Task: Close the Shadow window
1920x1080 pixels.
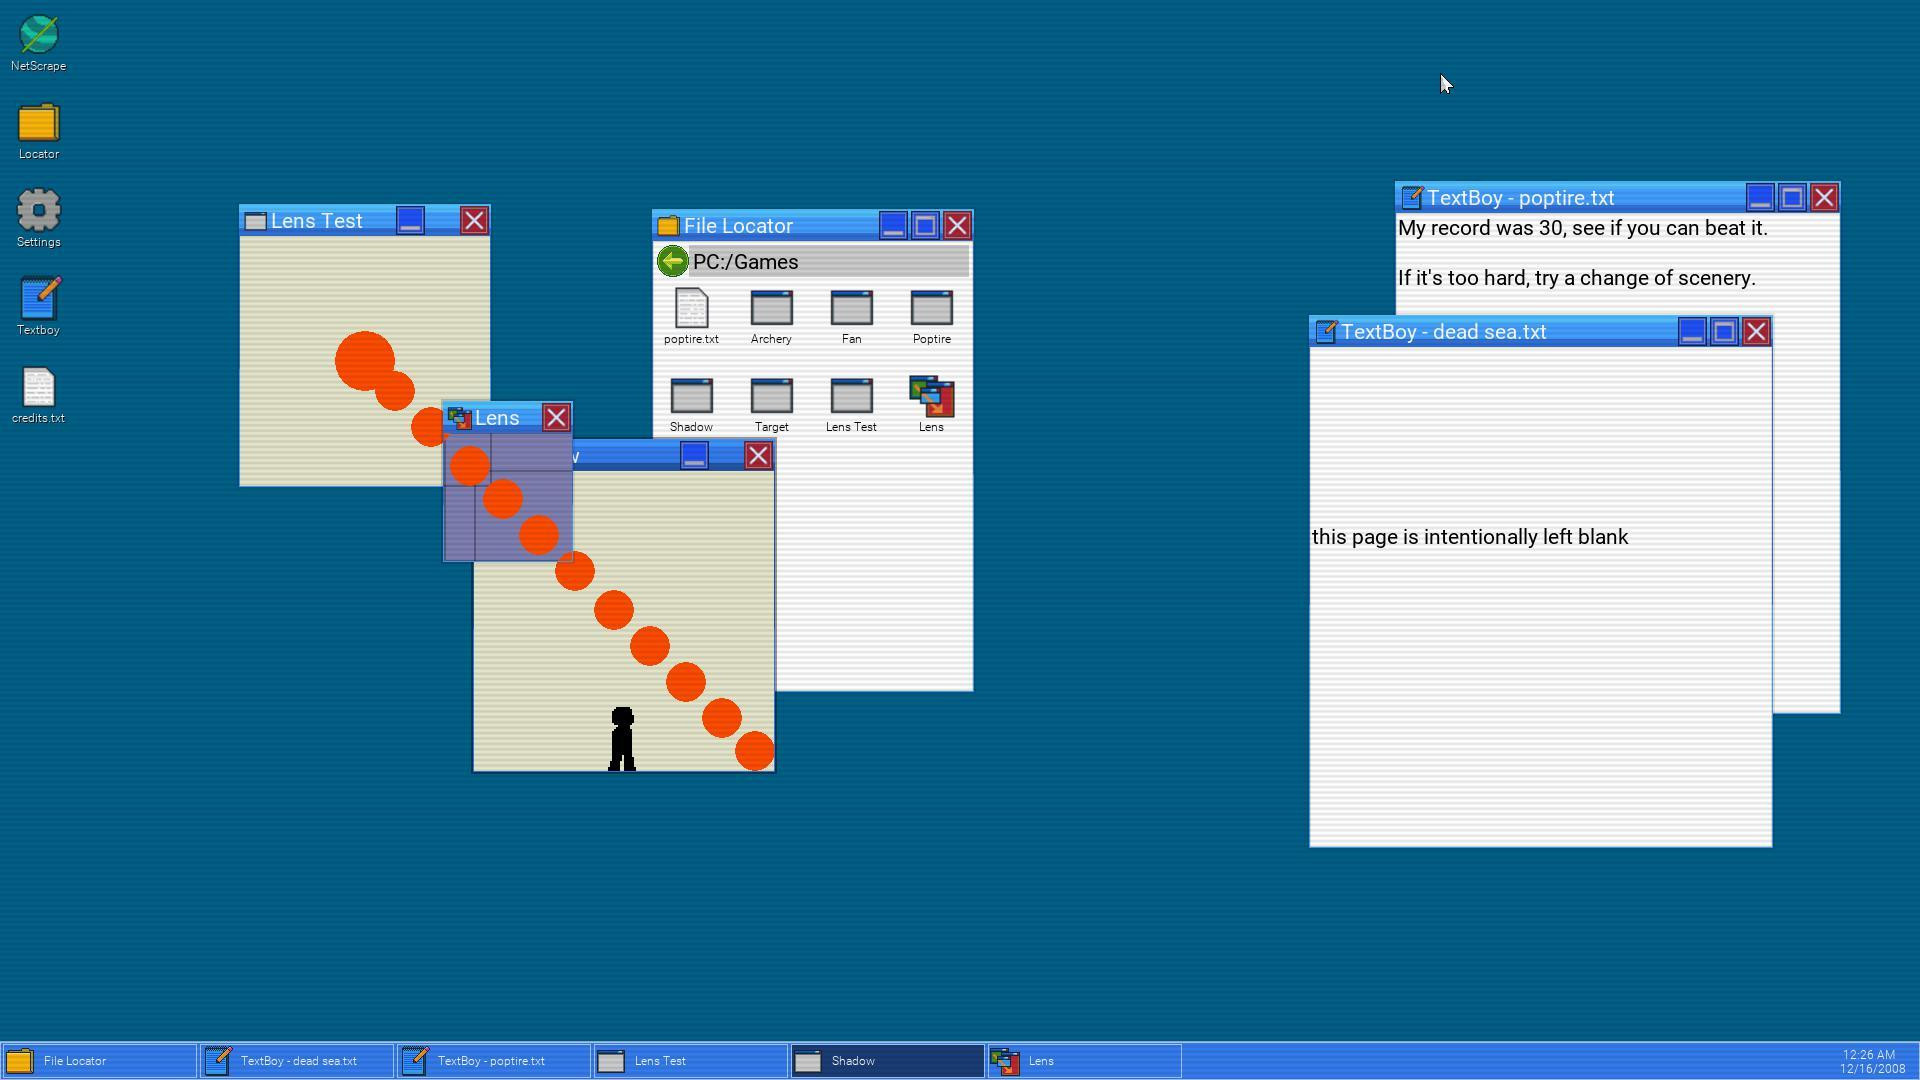Action: 758,456
